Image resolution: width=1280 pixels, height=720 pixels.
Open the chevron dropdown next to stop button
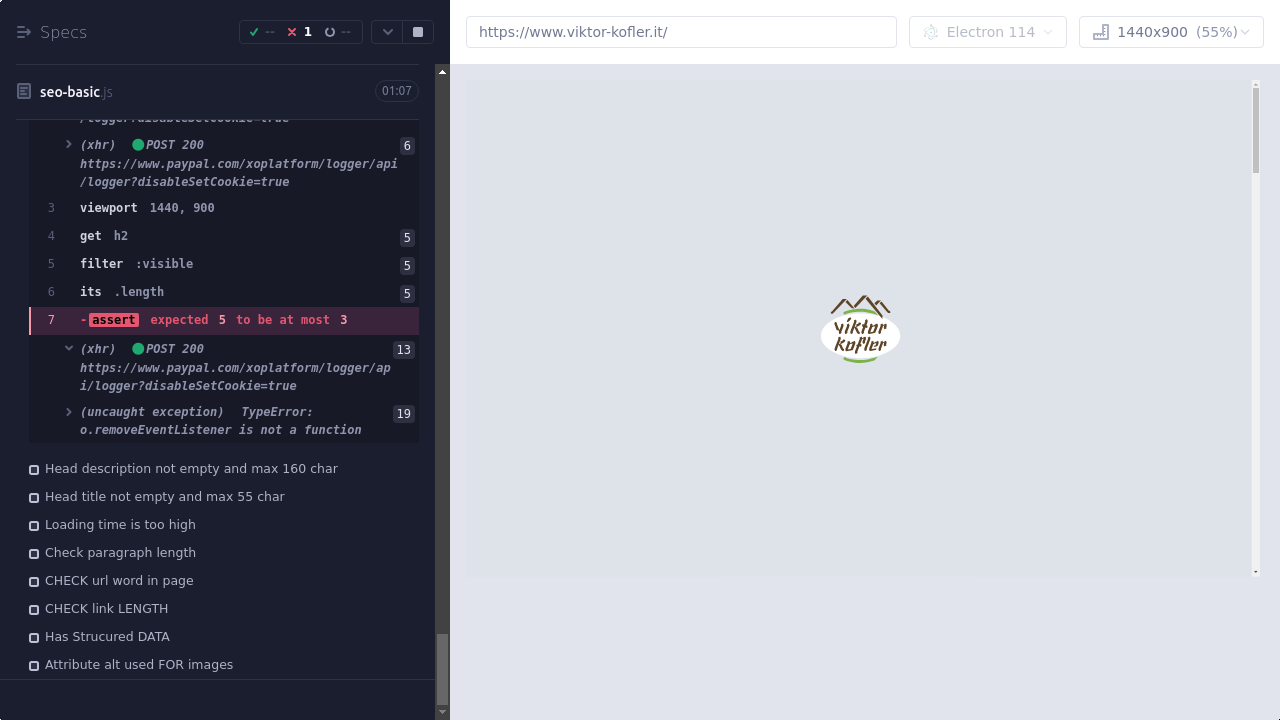[388, 32]
